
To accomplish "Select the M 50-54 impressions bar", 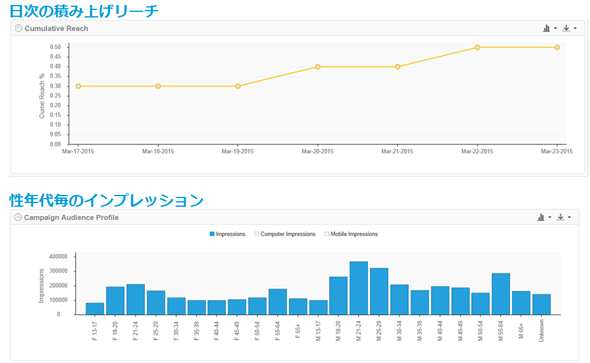I will pos(481,304).
